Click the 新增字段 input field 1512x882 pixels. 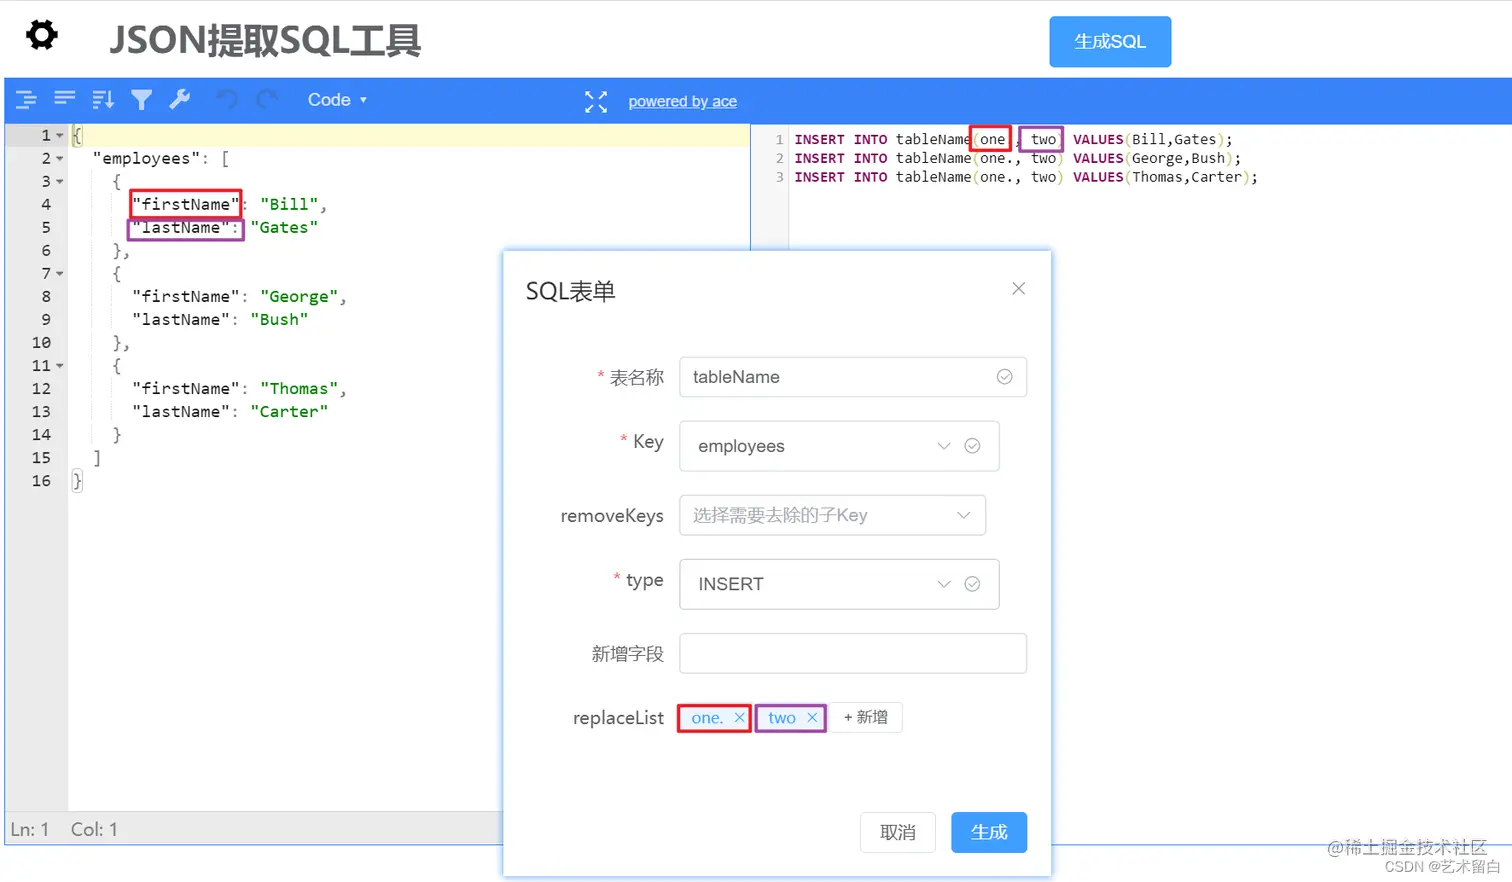[x=853, y=653]
